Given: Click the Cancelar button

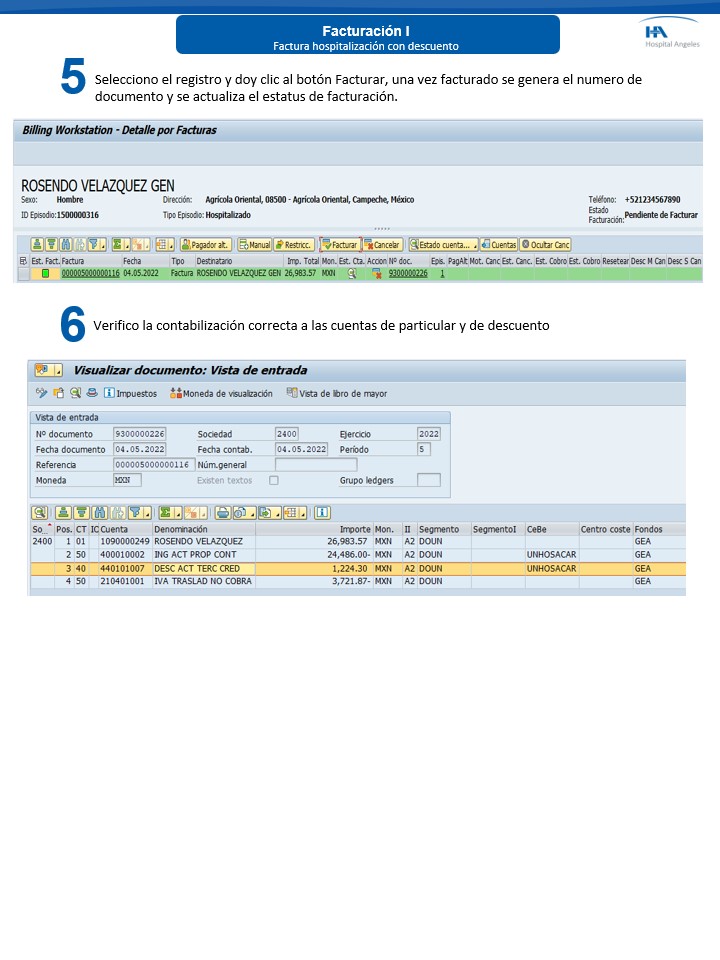Looking at the screenshot, I should click(382, 245).
